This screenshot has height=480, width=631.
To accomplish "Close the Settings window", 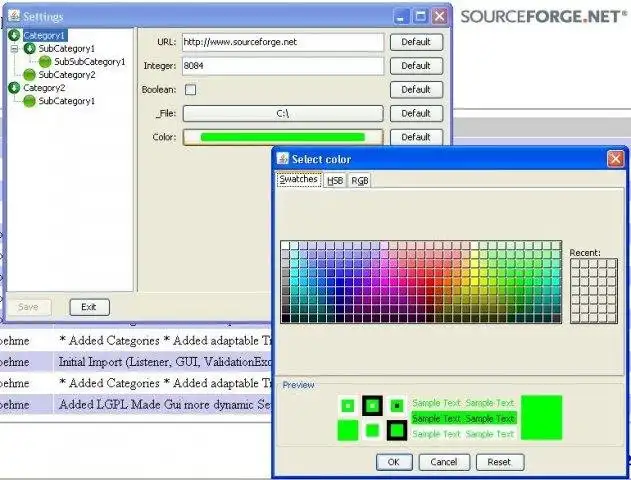I will 439,16.
